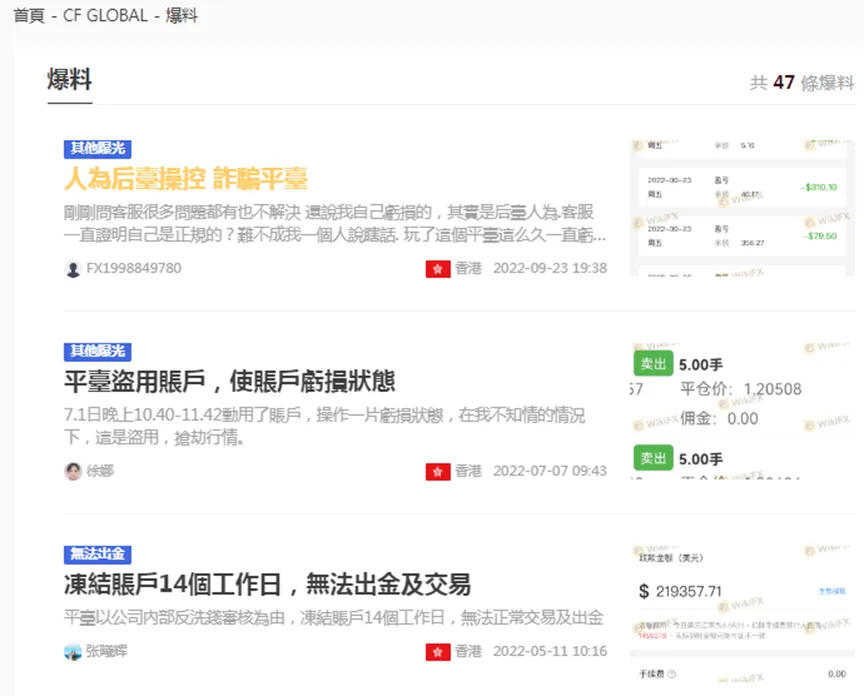Click description starting 平臺以公司內部反洗錢審核
The height and width of the screenshot is (696, 864).
tap(333, 618)
